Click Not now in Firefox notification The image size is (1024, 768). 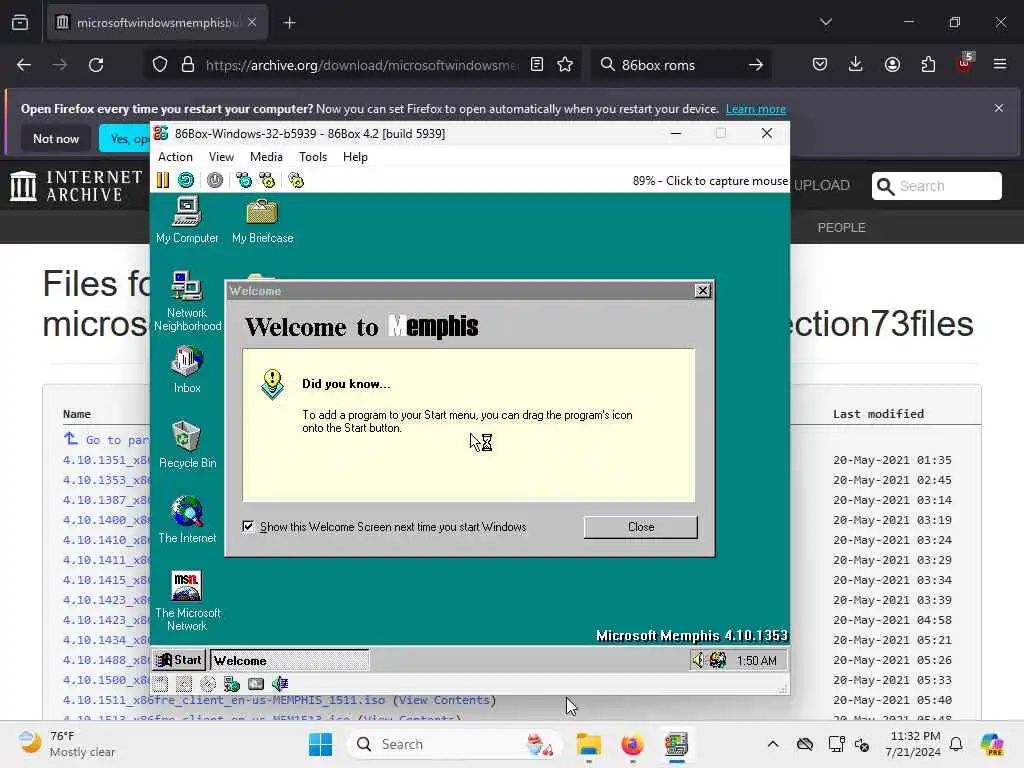(56, 138)
